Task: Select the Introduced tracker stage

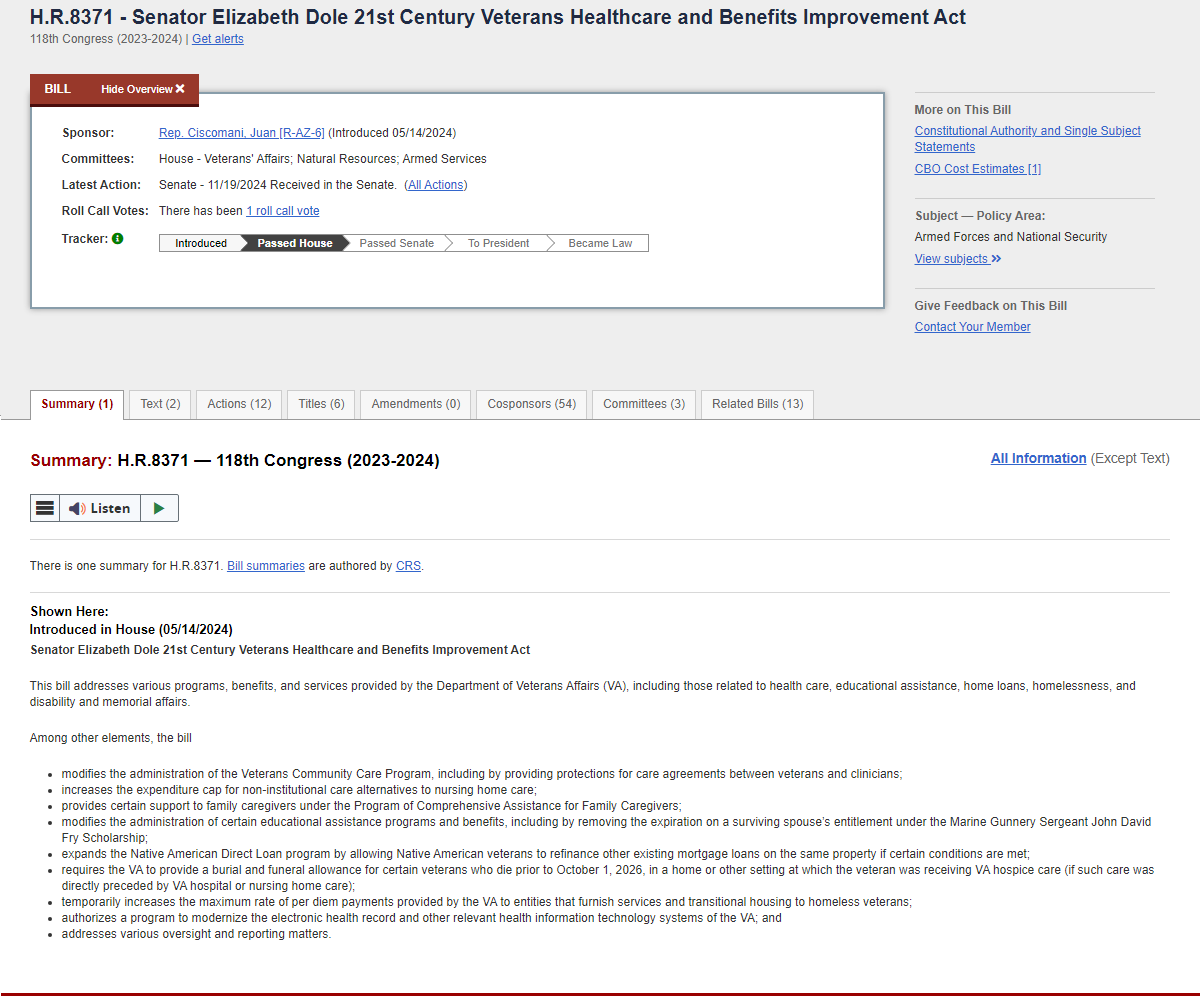Action: 200,243
